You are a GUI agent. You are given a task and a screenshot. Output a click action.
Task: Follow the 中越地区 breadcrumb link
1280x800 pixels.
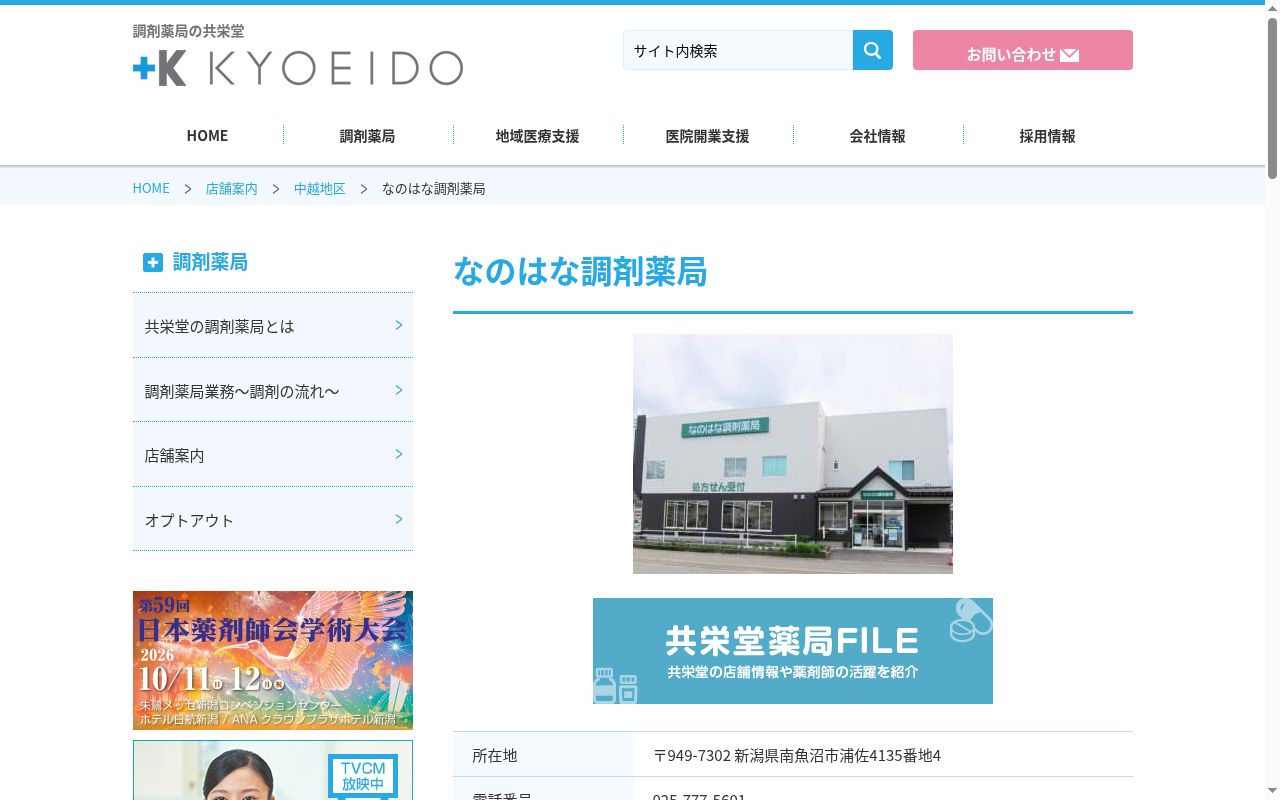[x=319, y=188]
